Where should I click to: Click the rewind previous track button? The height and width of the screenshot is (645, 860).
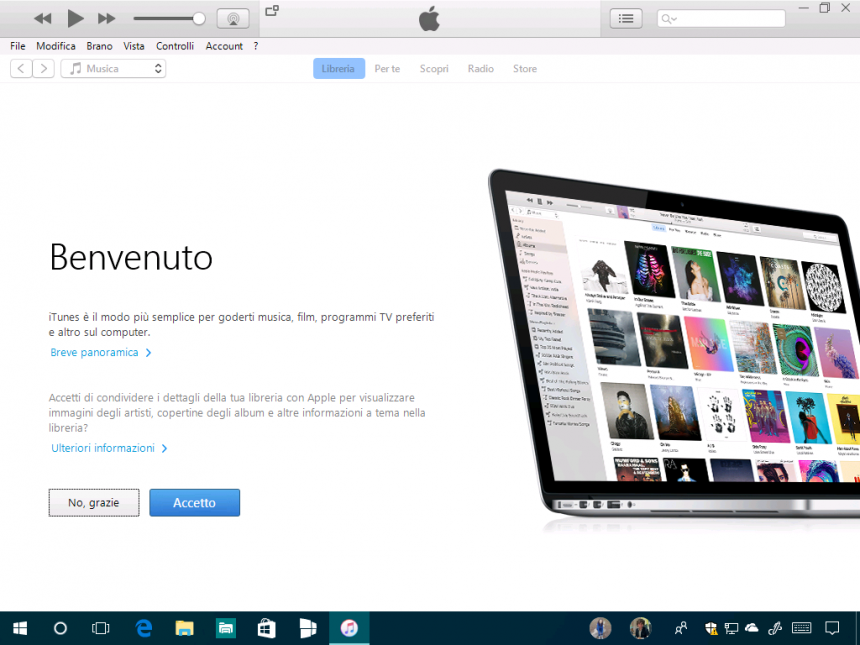point(42,19)
